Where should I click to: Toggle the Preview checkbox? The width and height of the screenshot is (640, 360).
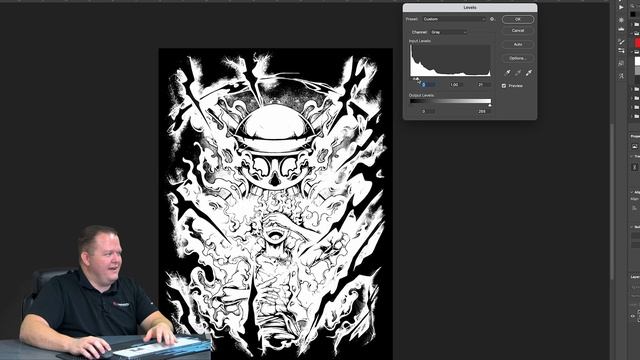click(504, 86)
